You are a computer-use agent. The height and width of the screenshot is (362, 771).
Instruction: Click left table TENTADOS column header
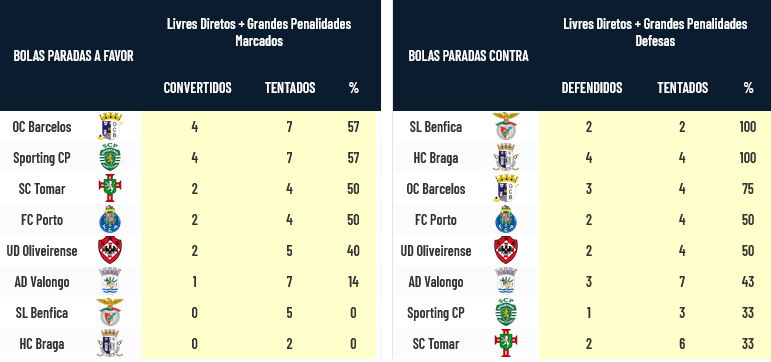290,88
